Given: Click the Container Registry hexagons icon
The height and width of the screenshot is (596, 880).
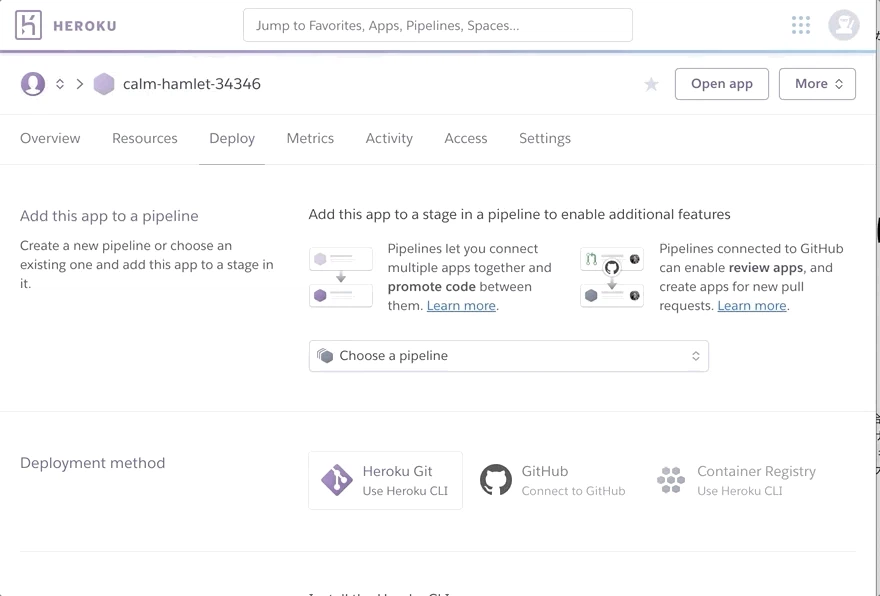Looking at the screenshot, I should tap(671, 480).
